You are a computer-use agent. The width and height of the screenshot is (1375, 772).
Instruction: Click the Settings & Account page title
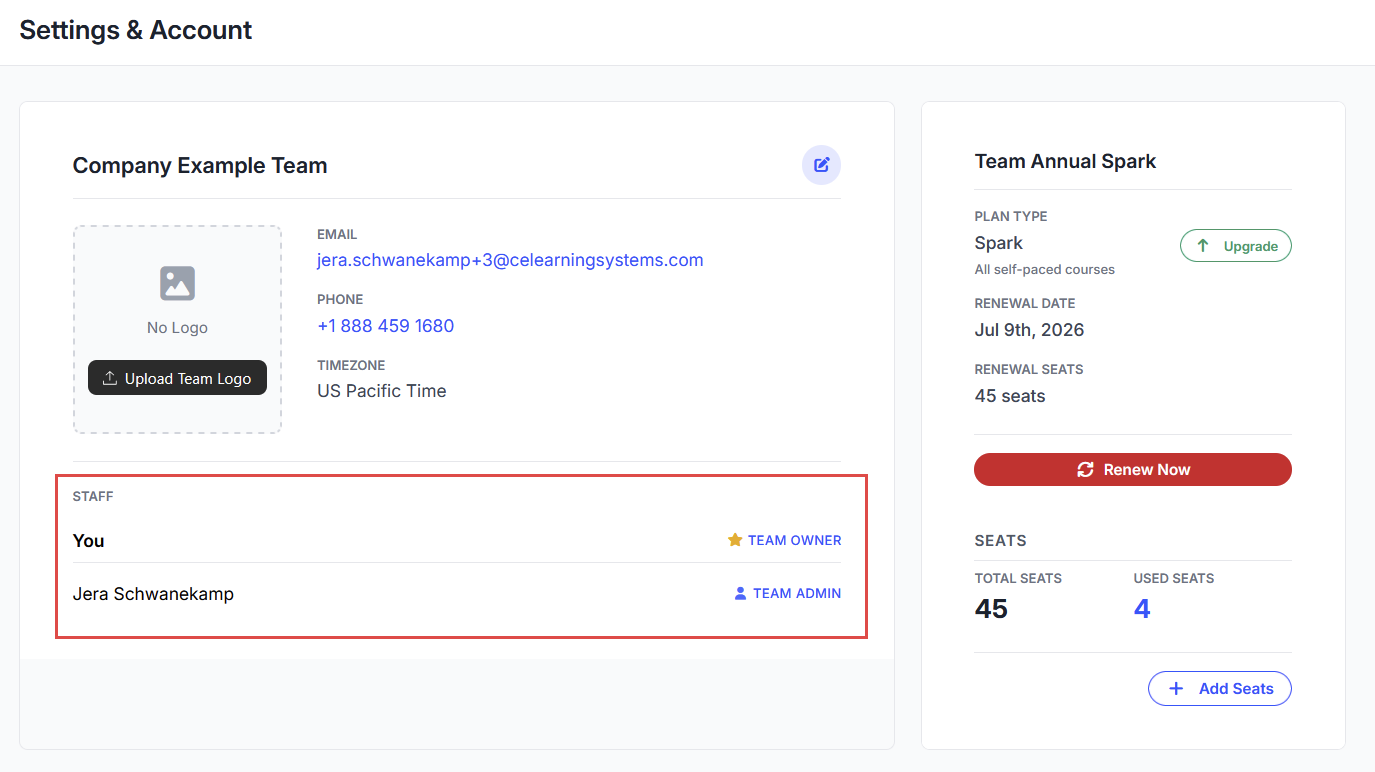(136, 30)
